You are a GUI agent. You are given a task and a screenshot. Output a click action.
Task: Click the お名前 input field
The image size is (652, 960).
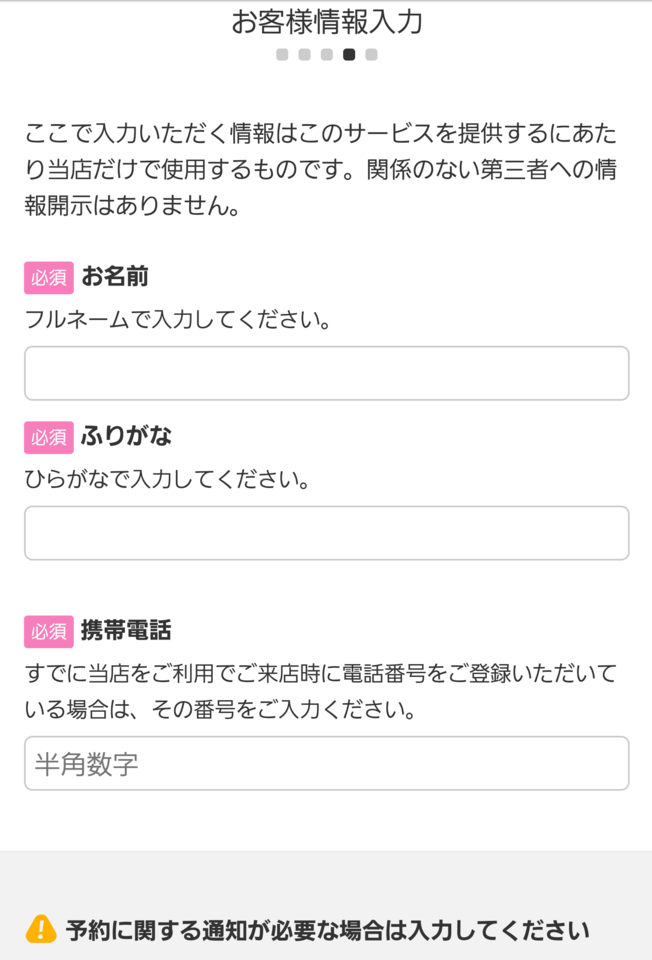pos(326,373)
